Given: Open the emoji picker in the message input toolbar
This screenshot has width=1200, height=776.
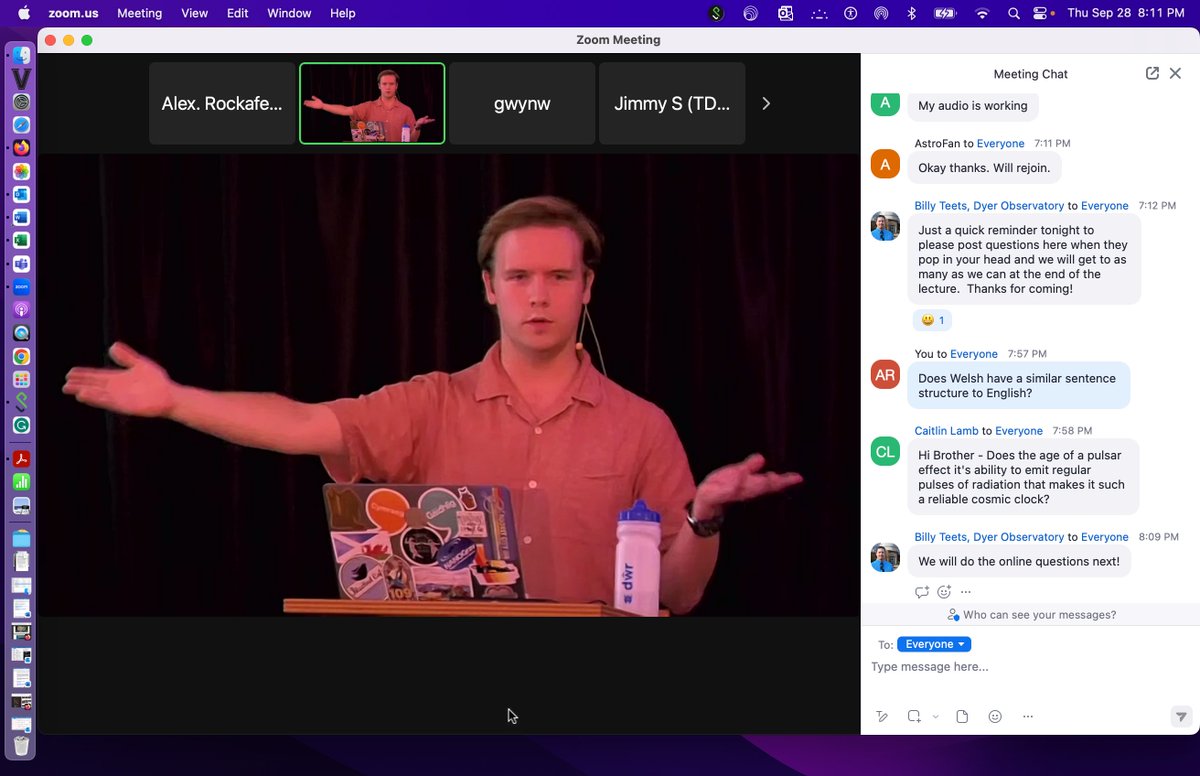Looking at the screenshot, I should click(x=994, y=716).
